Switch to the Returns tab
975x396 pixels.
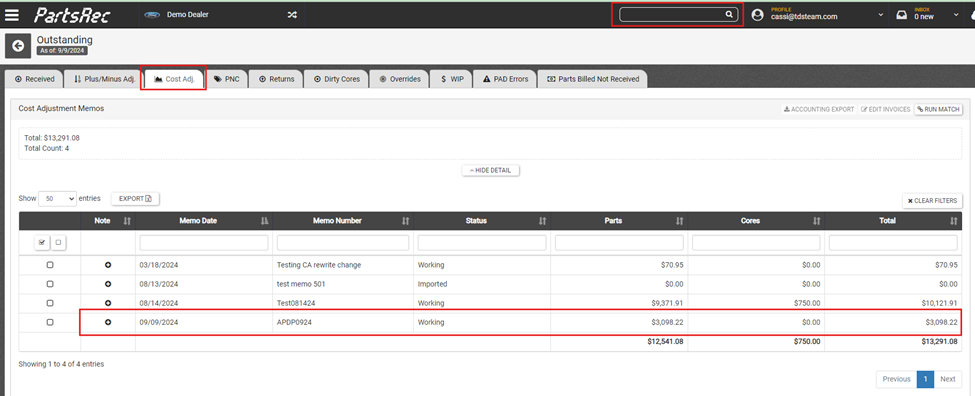[x=277, y=79]
